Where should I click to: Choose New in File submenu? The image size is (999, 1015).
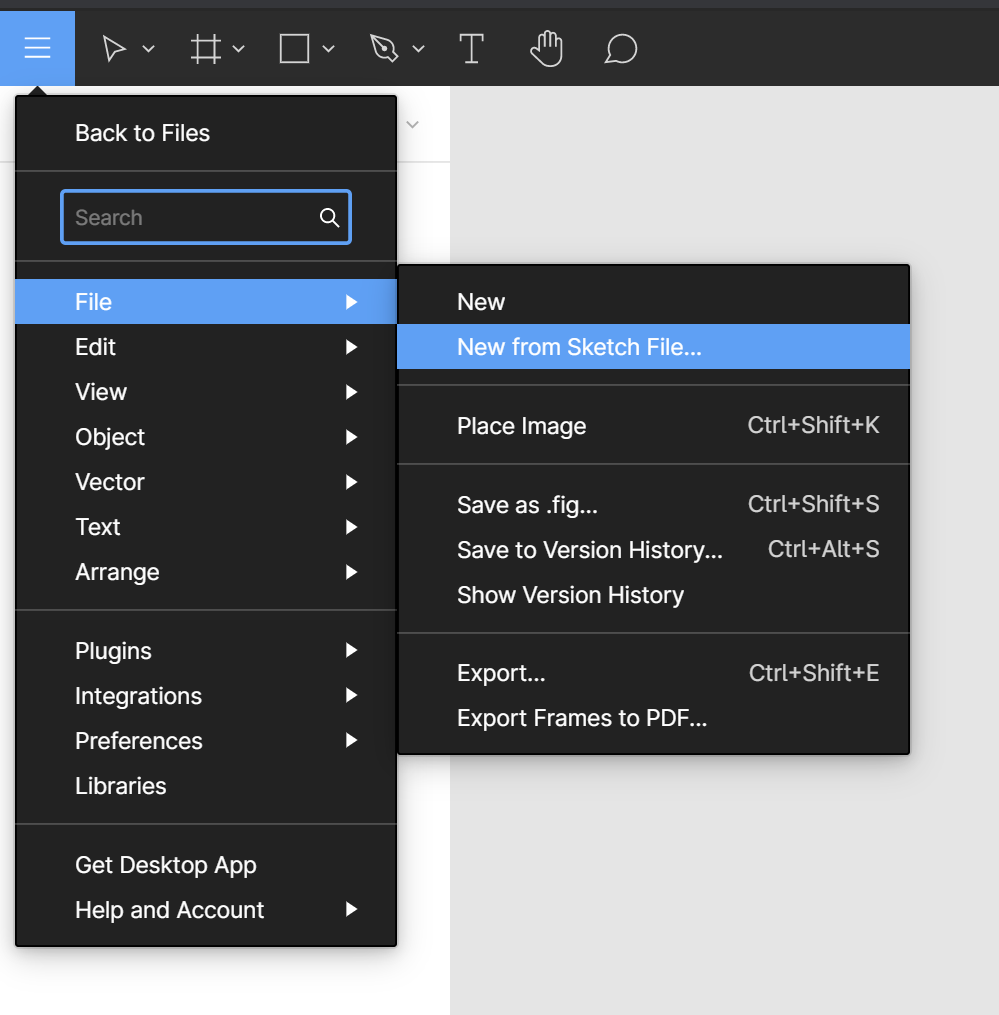(653, 302)
